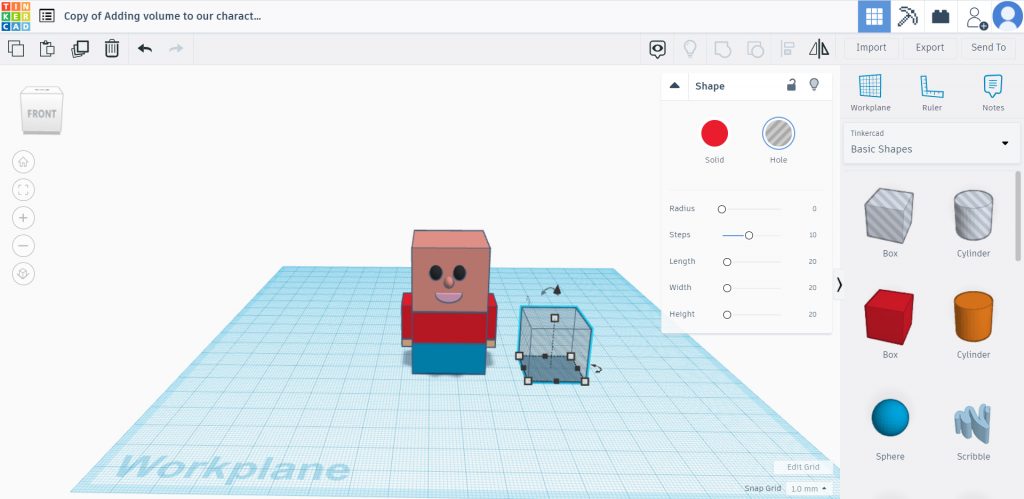Open the user profile avatar
This screenshot has height=499, width=1024.
(1007, 16)
